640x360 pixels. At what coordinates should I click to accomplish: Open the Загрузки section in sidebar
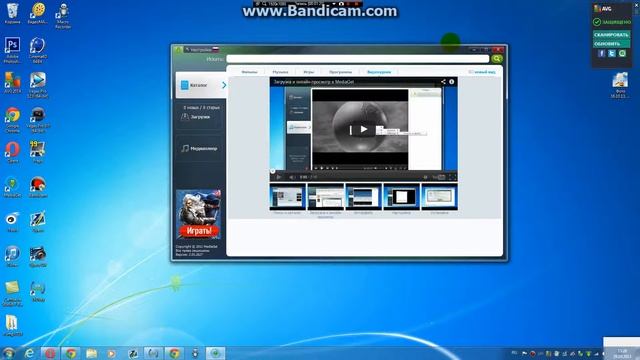(x=200, y=117)
